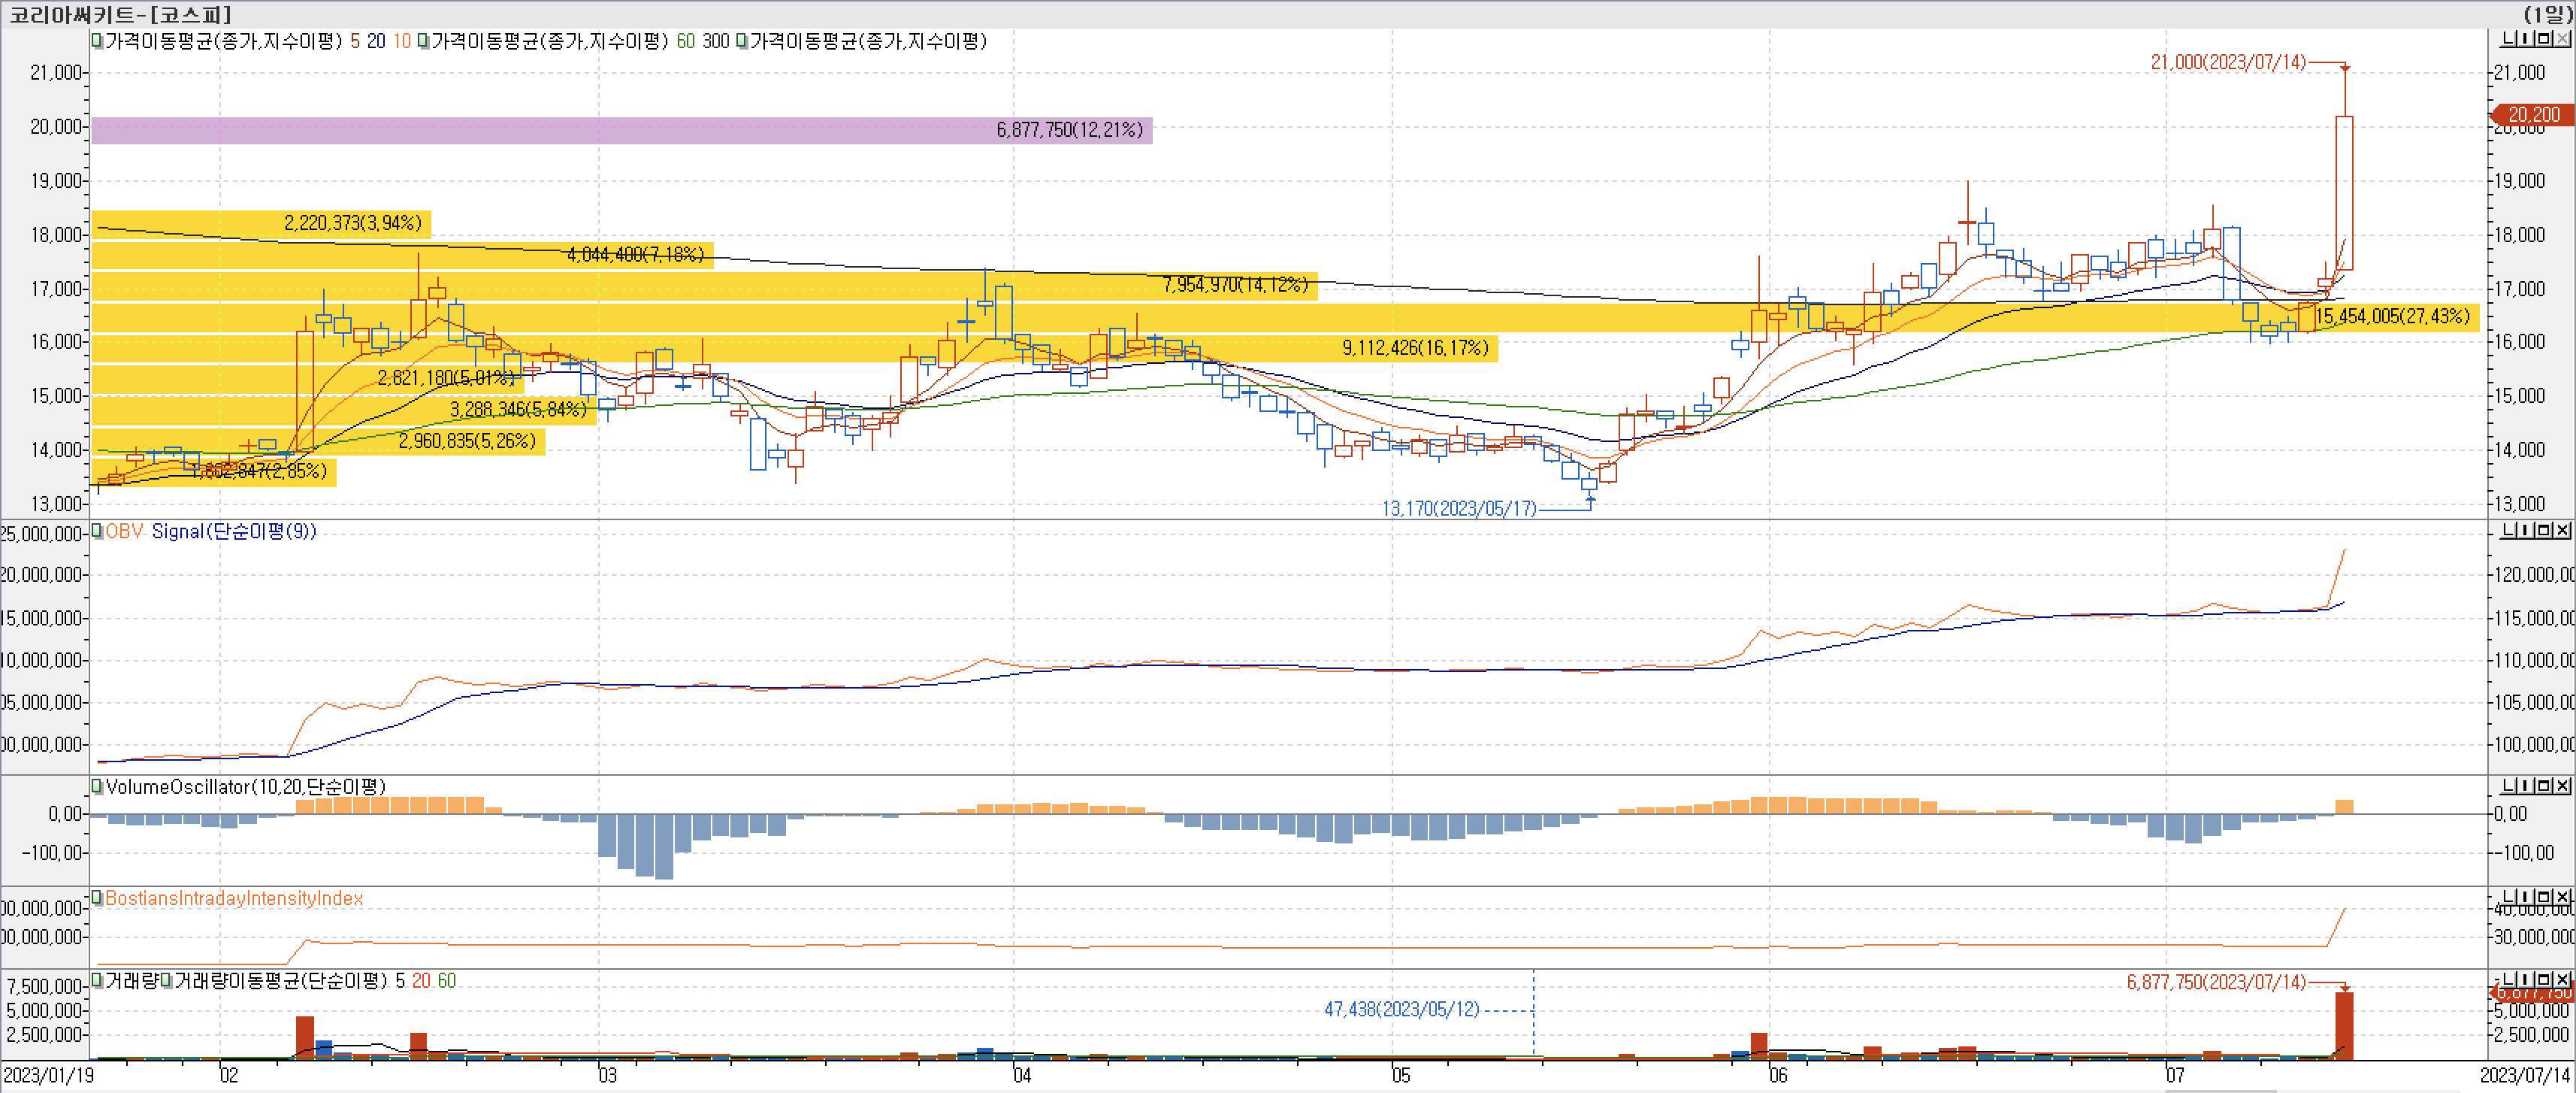The width and height of the screenshot is (2576, 1093).
Task: Maximize the volume (거래량) panel at bottom
Action: coord(2545,979)
